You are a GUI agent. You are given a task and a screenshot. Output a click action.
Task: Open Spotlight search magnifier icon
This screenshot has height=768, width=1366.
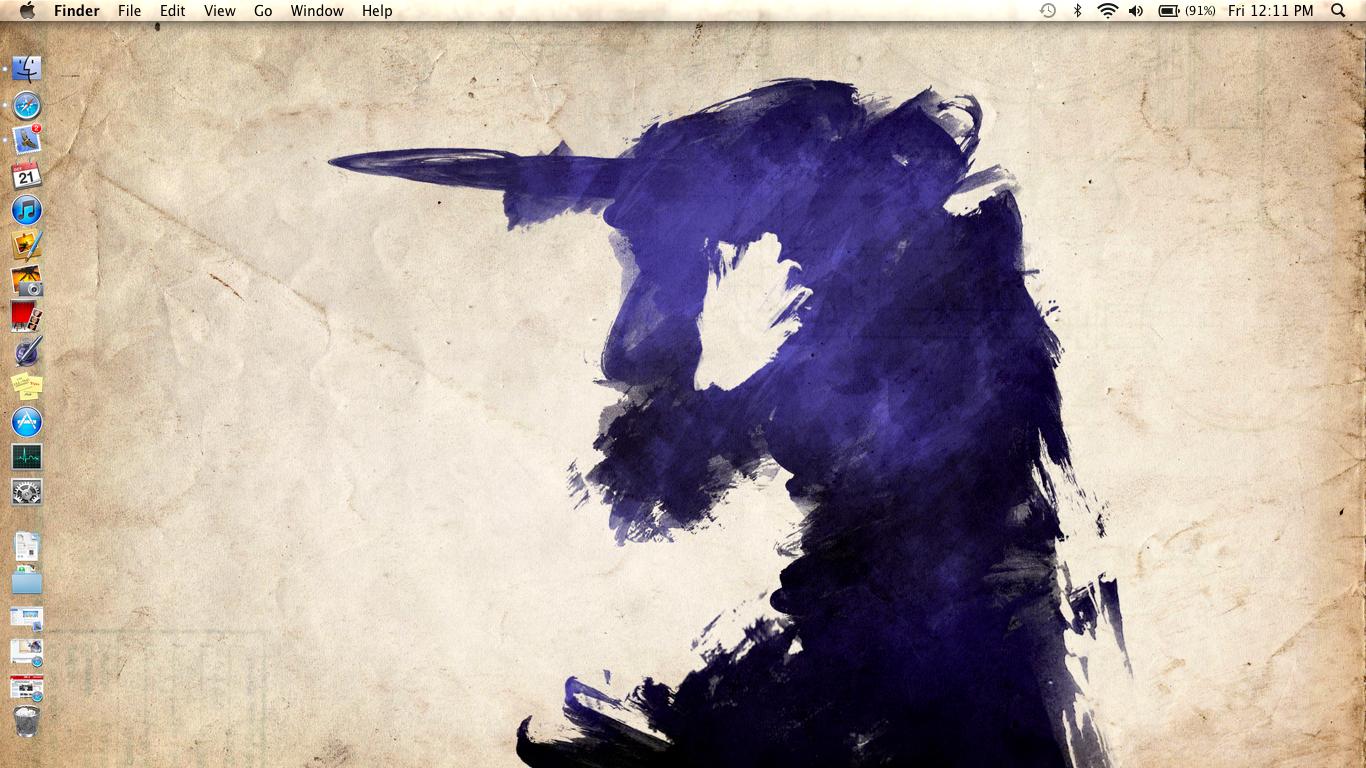coord(1339,11)
